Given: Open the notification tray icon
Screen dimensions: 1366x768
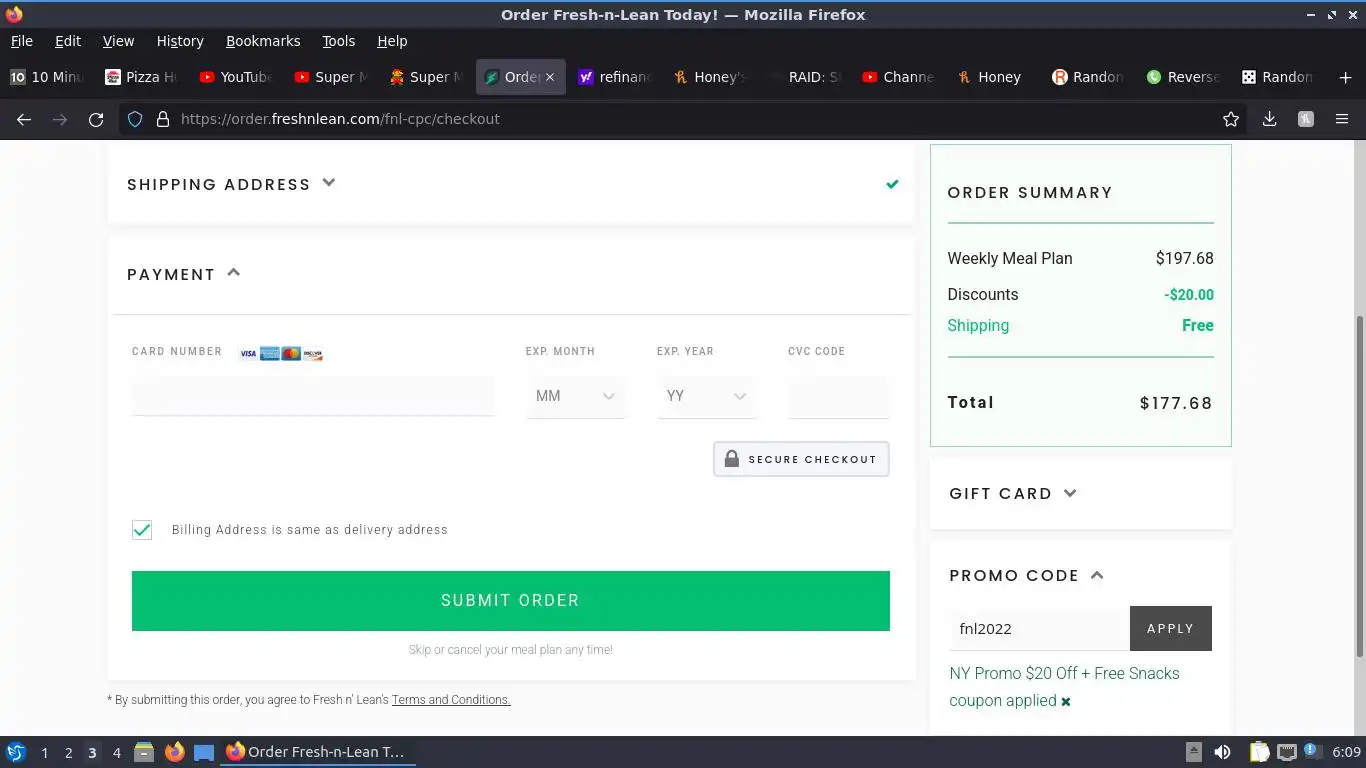Looking at the screenshot, I should point(1312,751).
